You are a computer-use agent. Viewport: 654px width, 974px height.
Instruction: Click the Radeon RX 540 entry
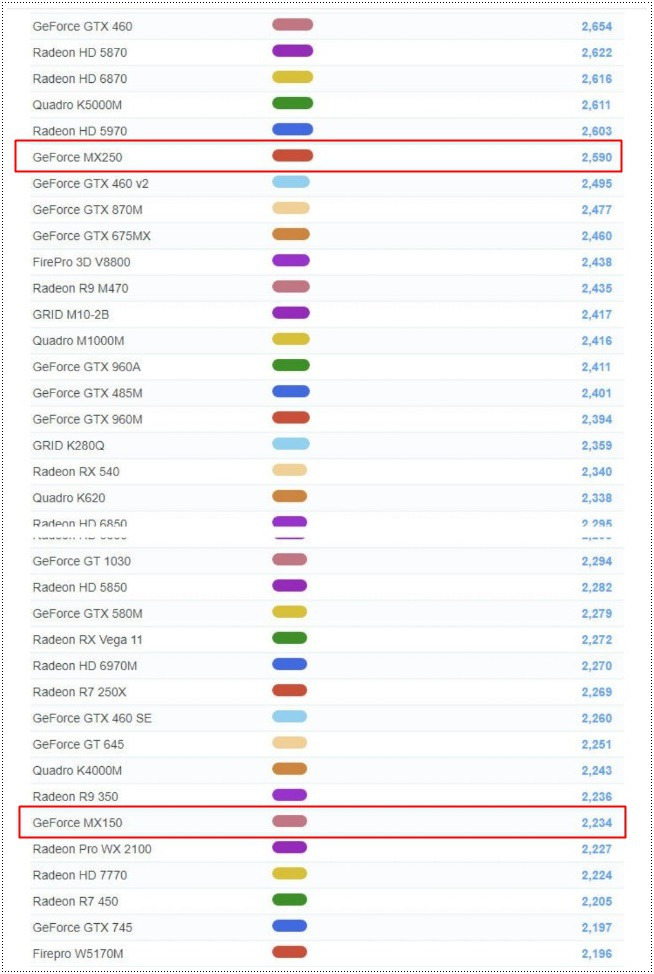pyautogui.click(x=76, y=471)
